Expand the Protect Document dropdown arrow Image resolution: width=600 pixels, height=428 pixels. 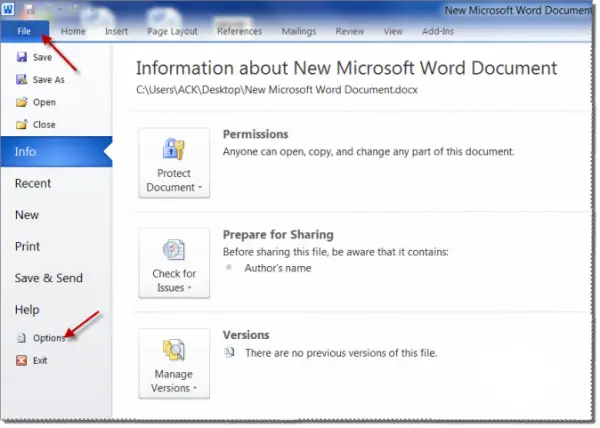[200, 188]
